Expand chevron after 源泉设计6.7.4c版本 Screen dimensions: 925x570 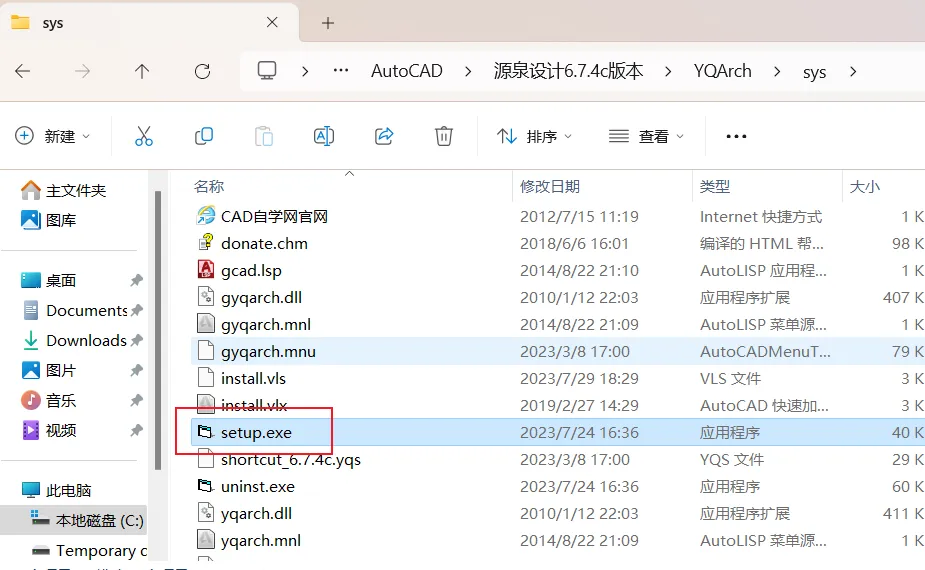pos(668,71)
